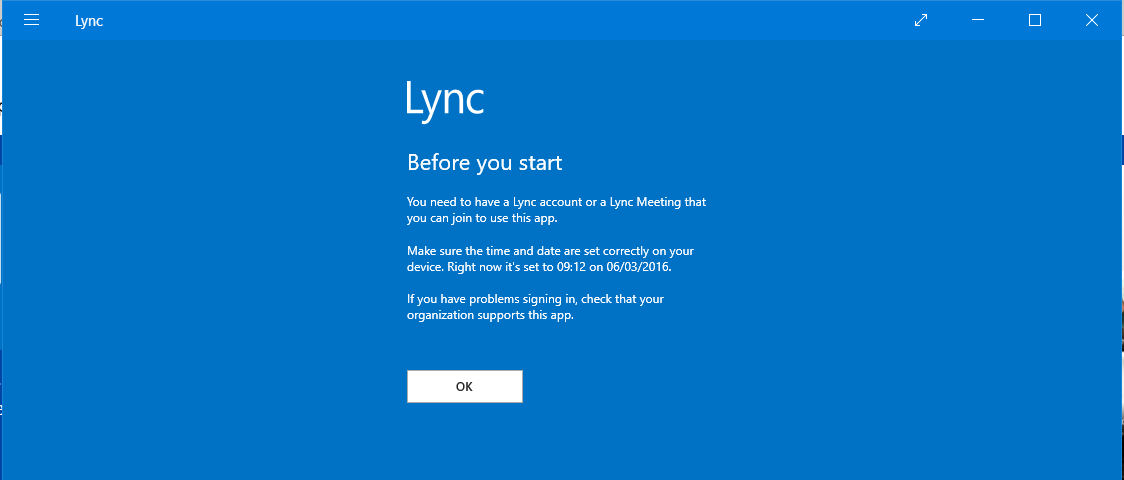Click "organization supports this app" text

pos(490,316)
